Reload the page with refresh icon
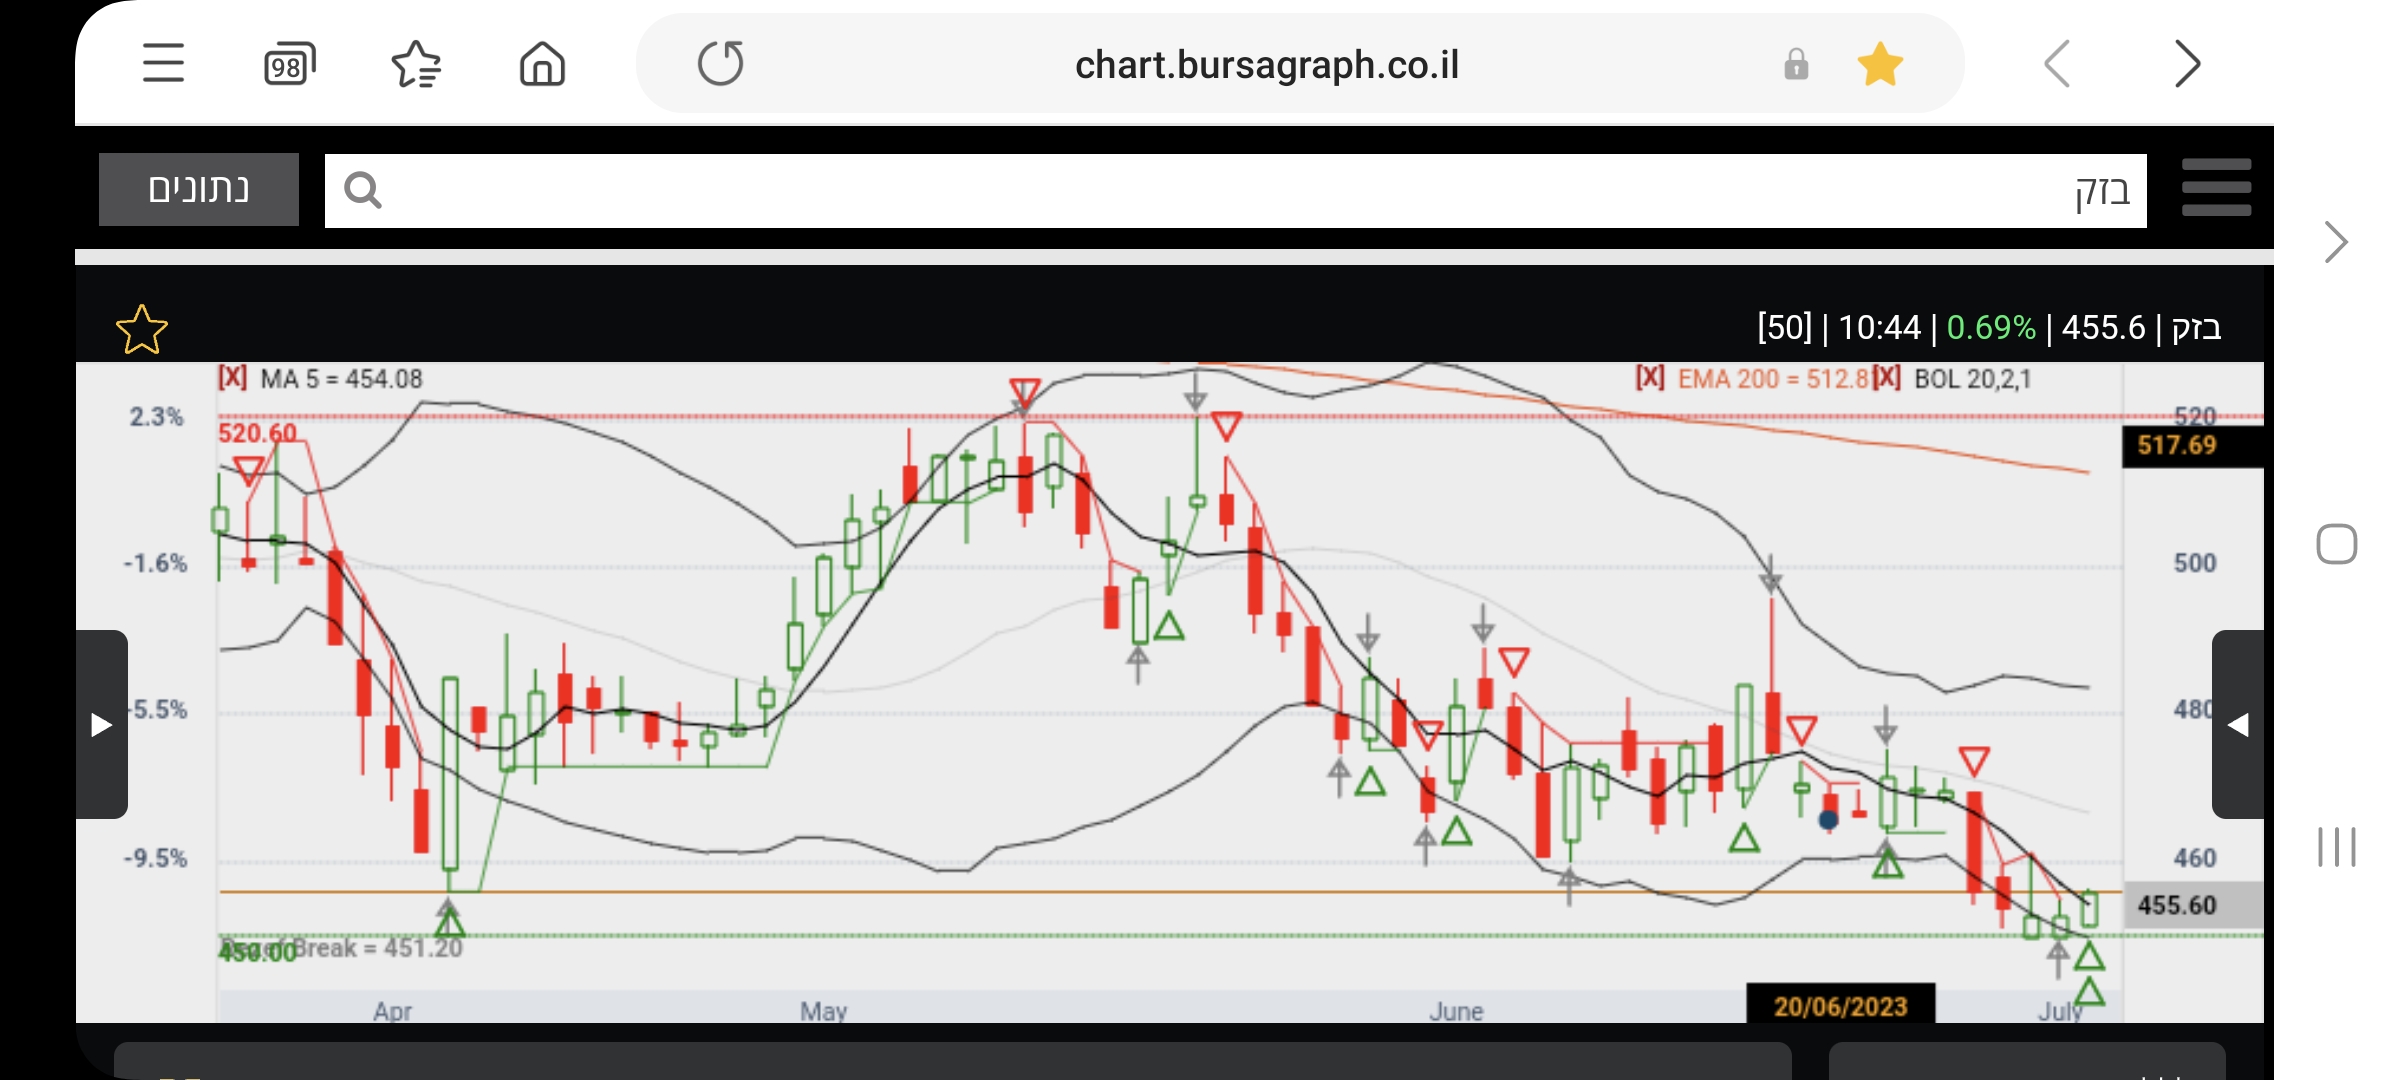Image resolution: width=2400 pixels, height=1080 pixels. tap(720, 64)
